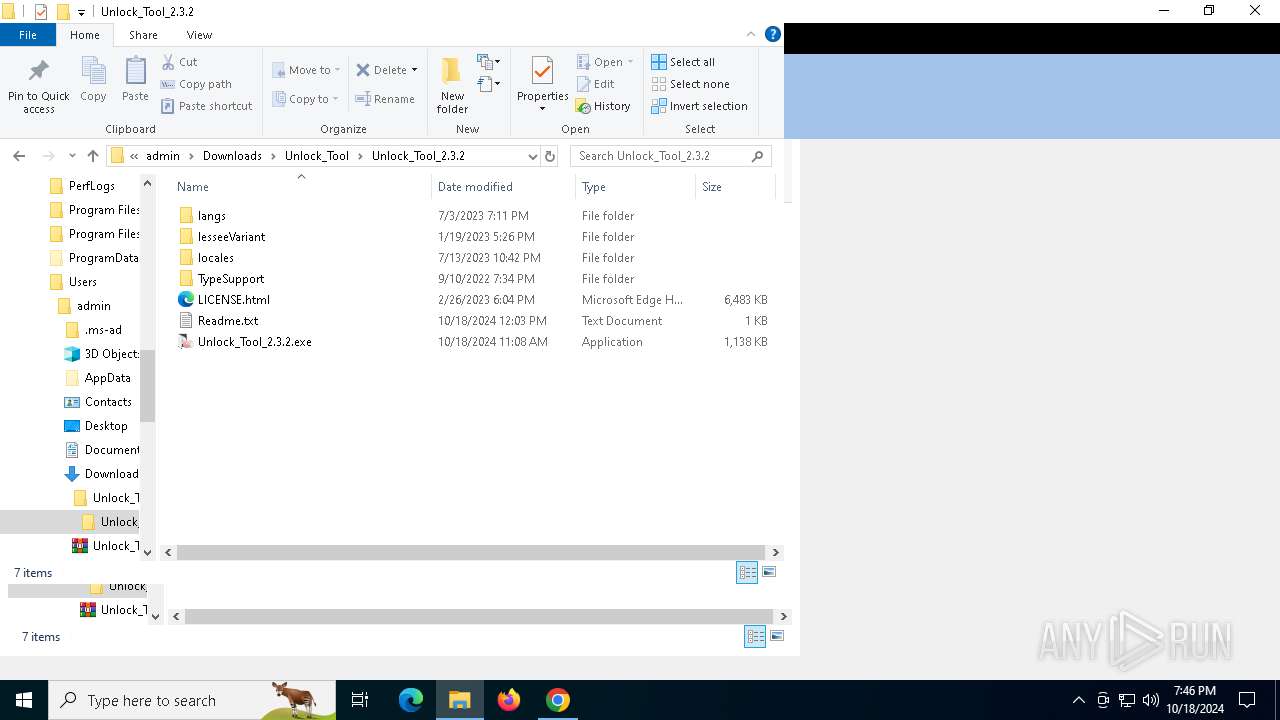Refresh the current folder
The image size is (1280, 720).
point(549,156)
